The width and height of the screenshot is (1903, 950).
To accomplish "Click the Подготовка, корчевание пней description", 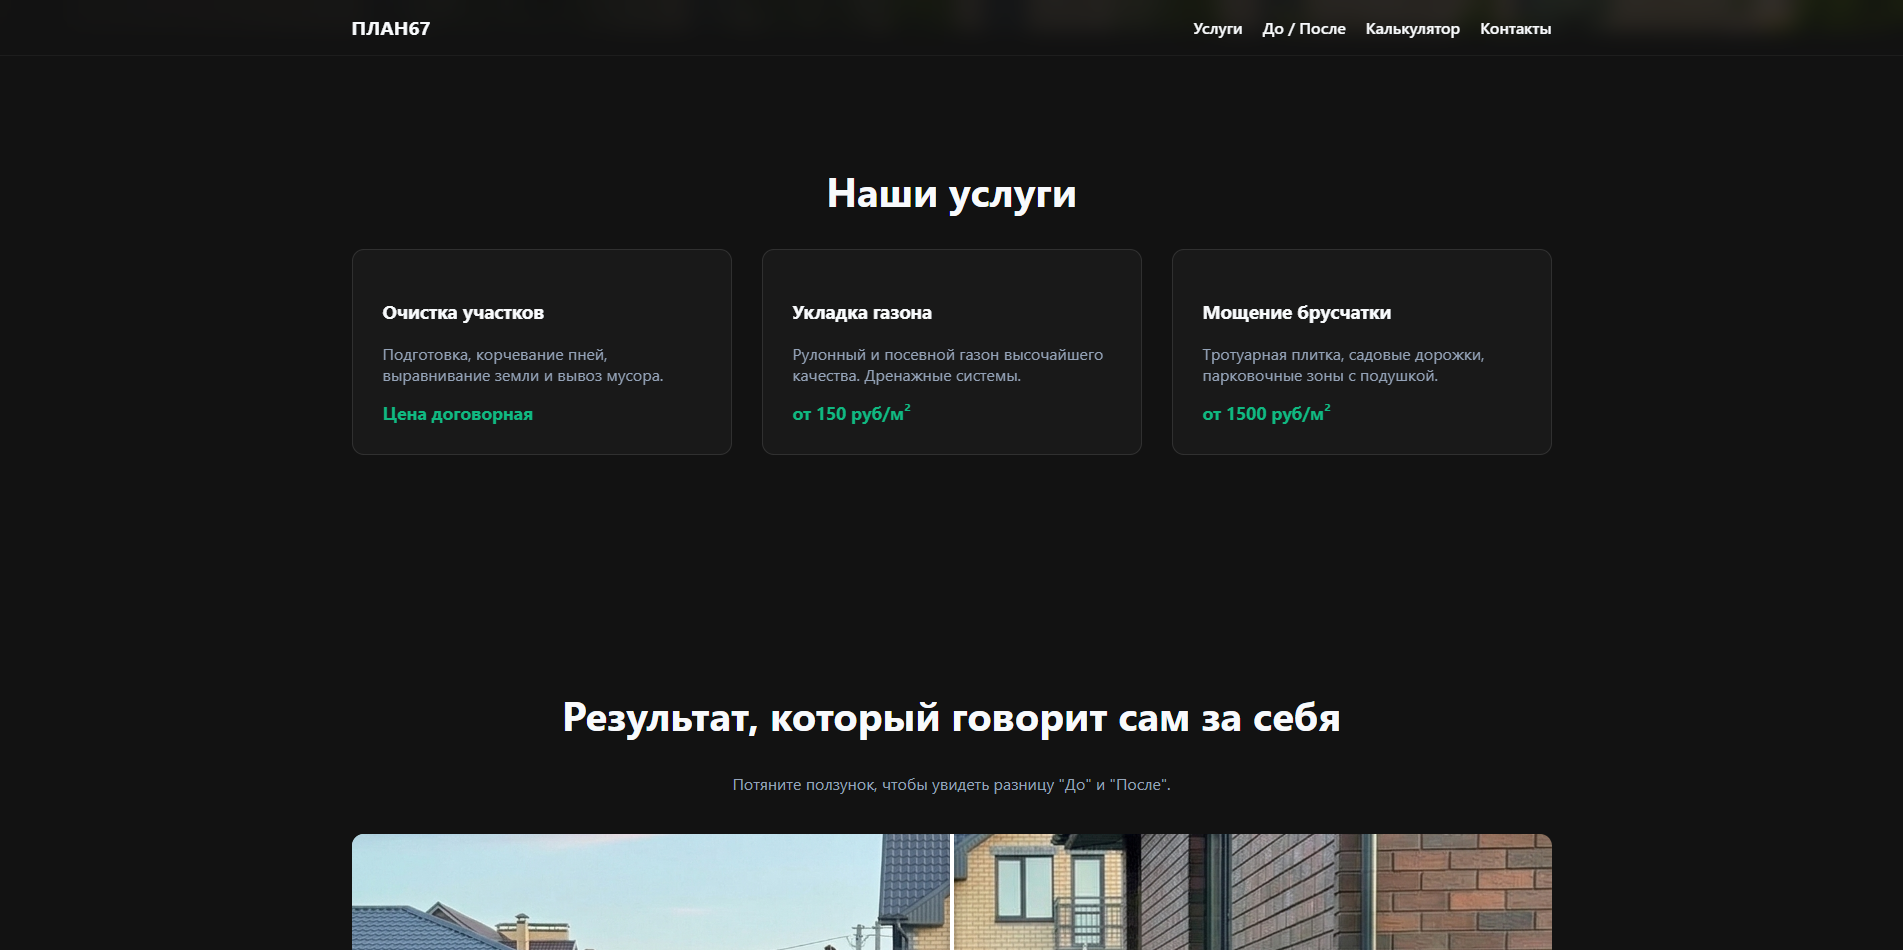I will [x=523, y=365].
